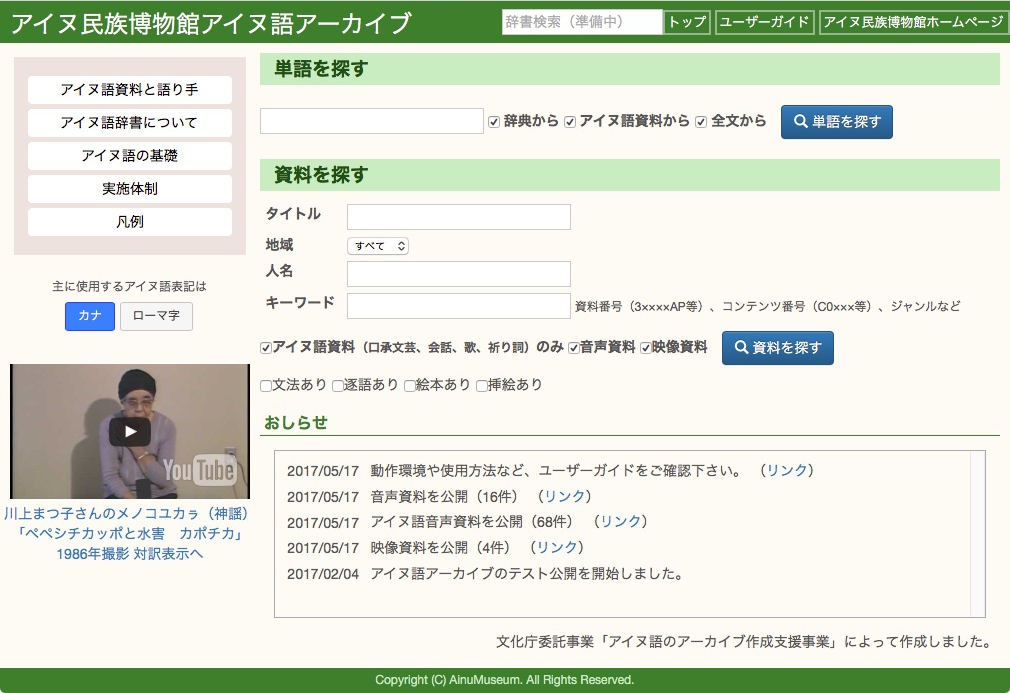Open the 凡例 sidebar item
Image resolution: width=1010 pixels, height=693 pixels.
(x=130, y=222)
